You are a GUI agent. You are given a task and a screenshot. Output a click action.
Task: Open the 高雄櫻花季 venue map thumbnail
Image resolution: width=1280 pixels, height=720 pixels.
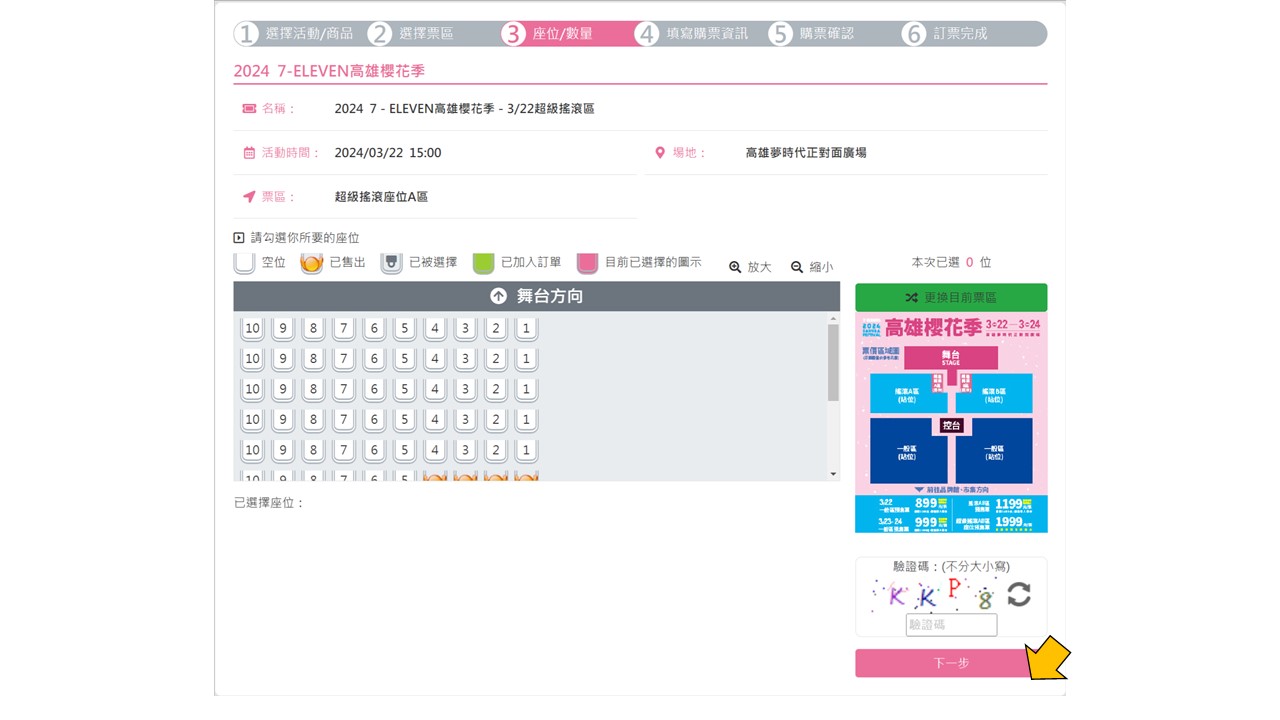click(951, 422)
